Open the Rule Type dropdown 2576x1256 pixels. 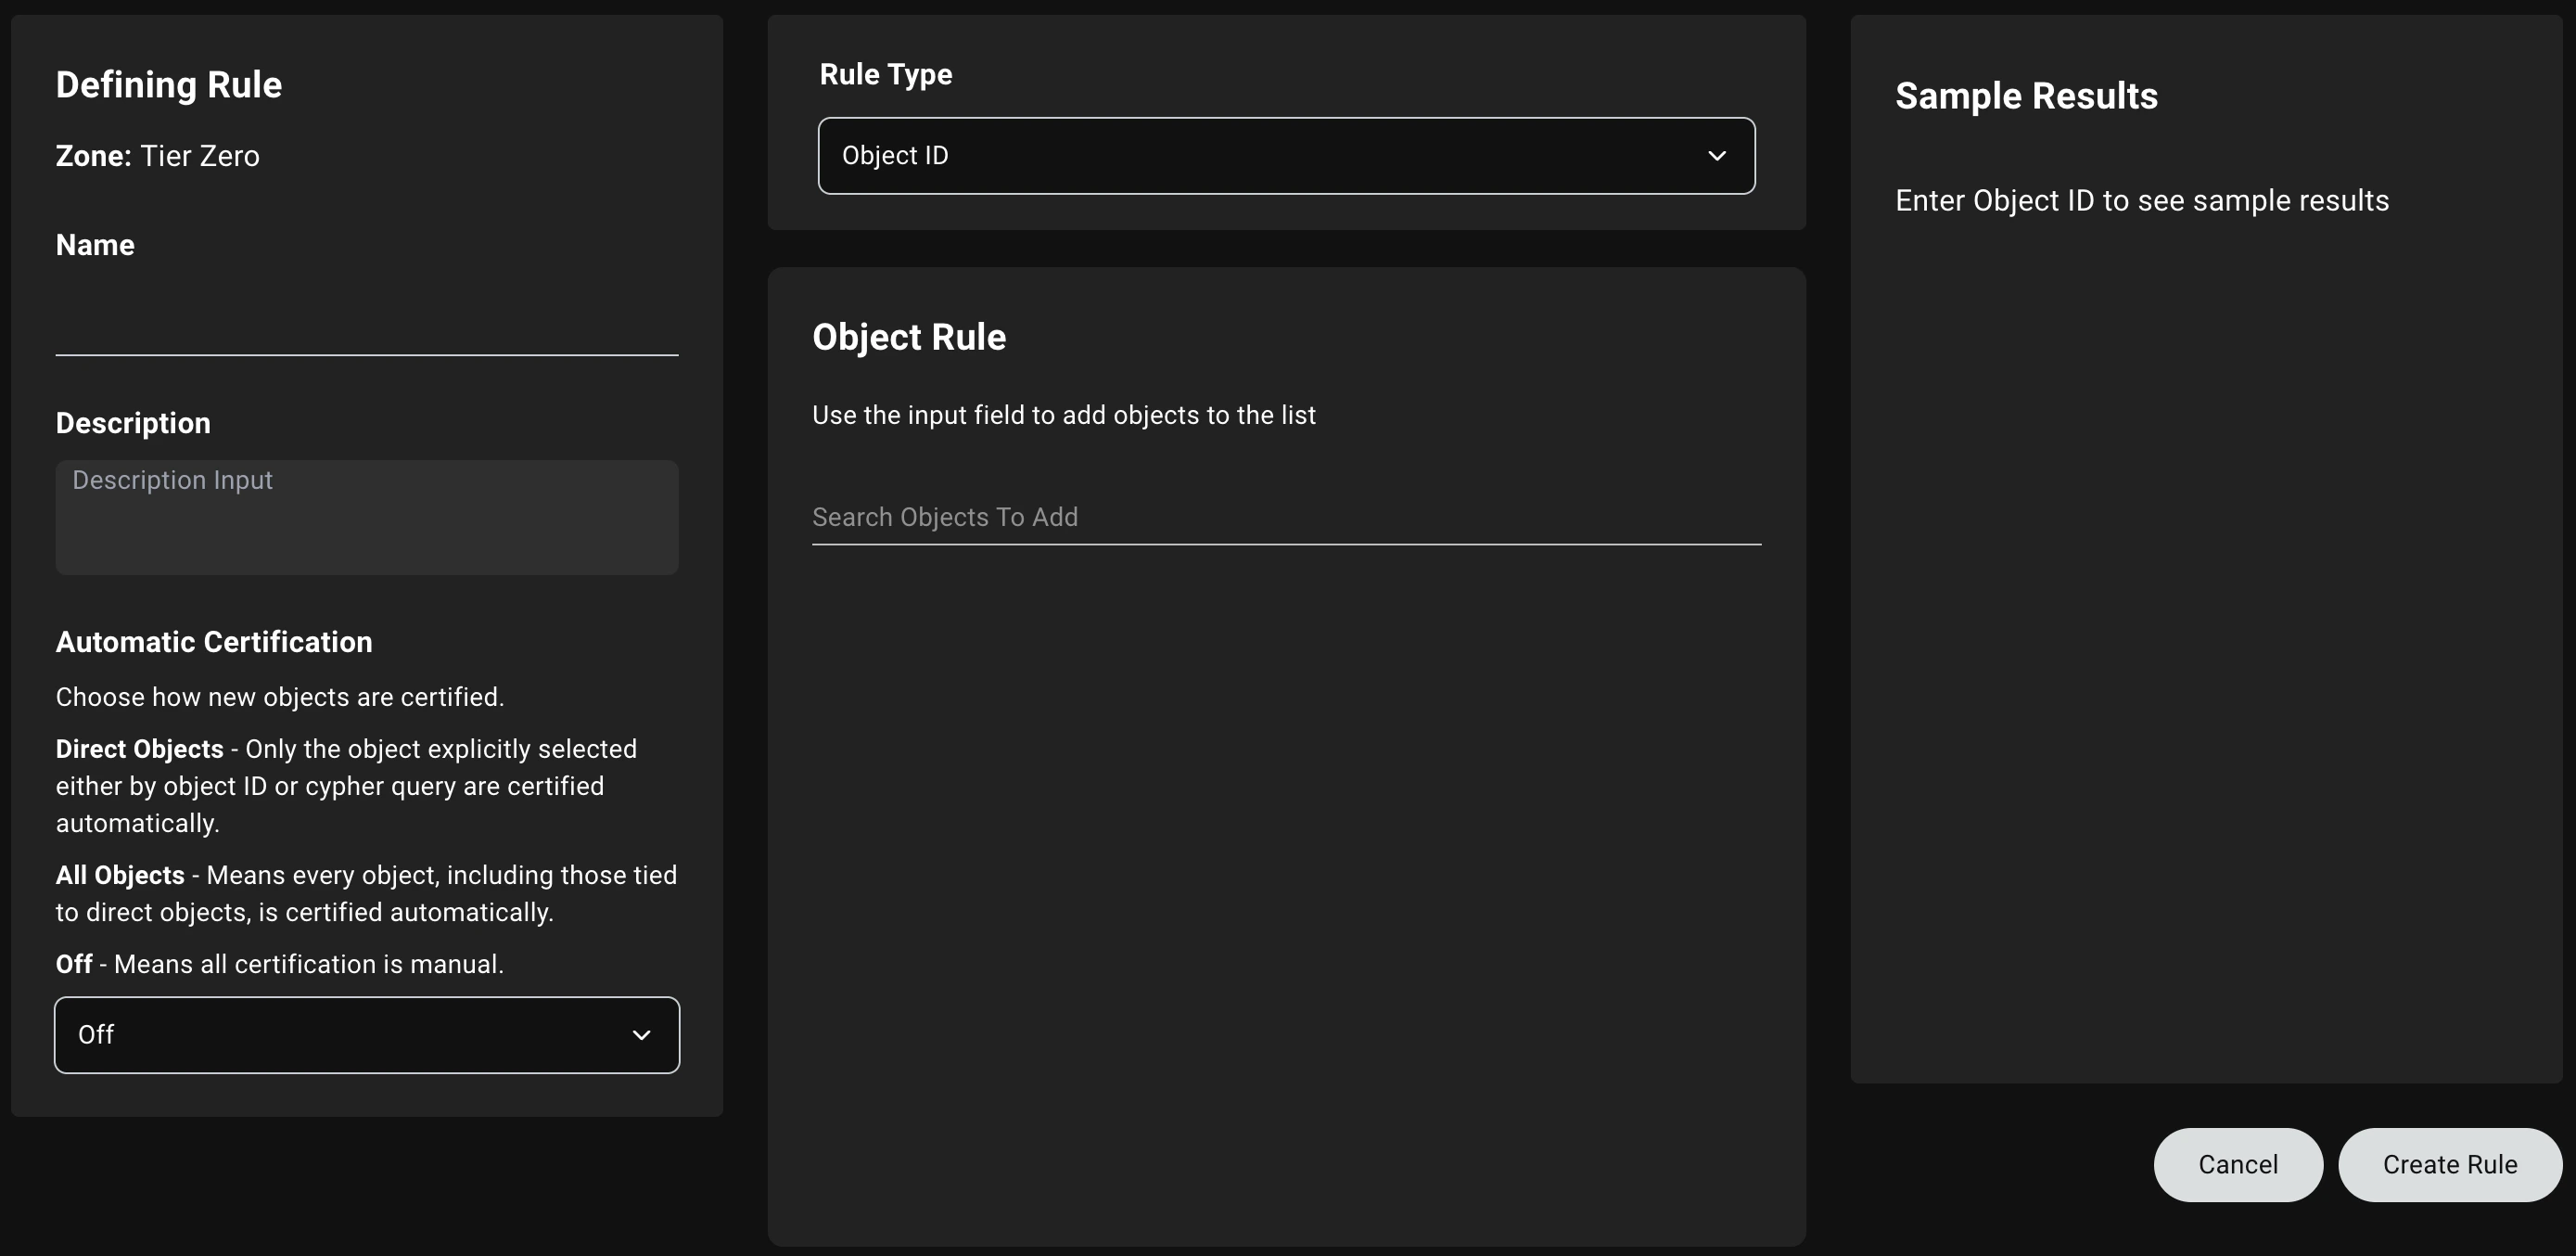(x=1285, y=155)
